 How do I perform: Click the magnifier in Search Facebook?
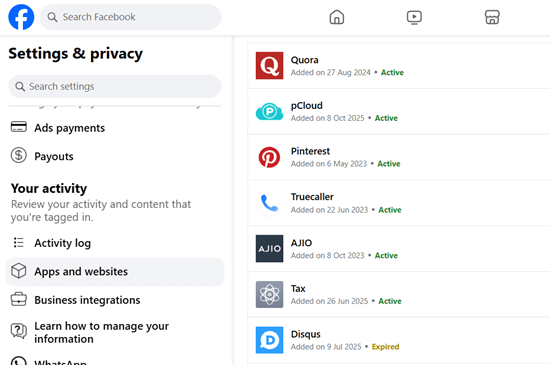click(52, 17)
